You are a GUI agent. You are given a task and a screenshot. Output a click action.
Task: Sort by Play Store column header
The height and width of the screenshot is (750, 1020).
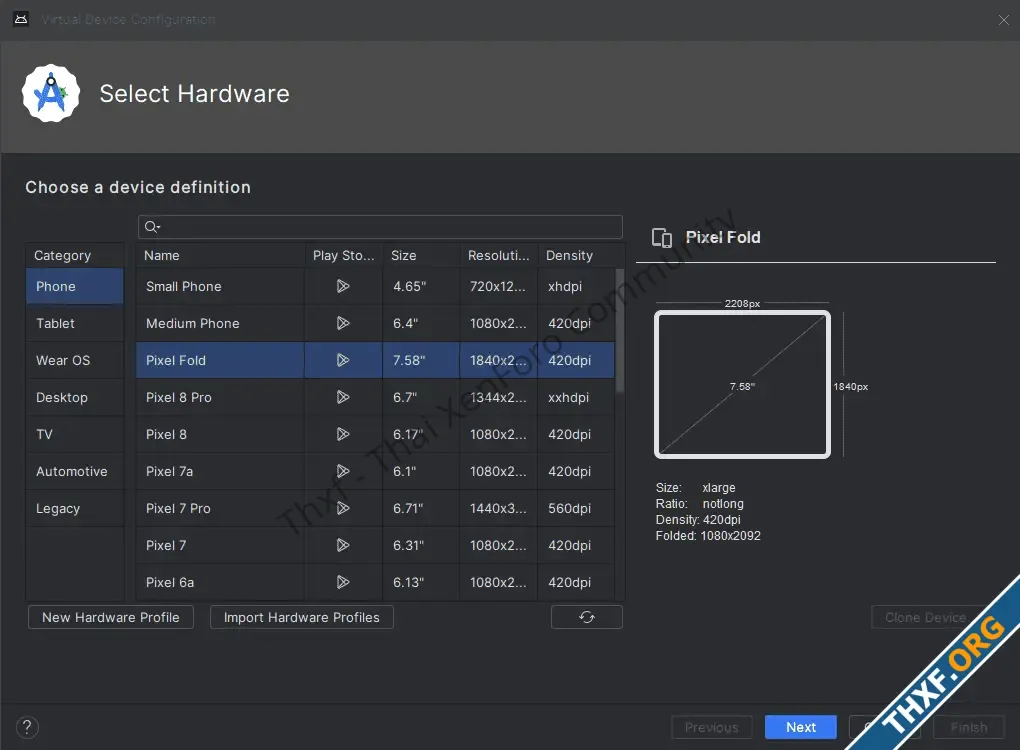[x=343, y=256]
